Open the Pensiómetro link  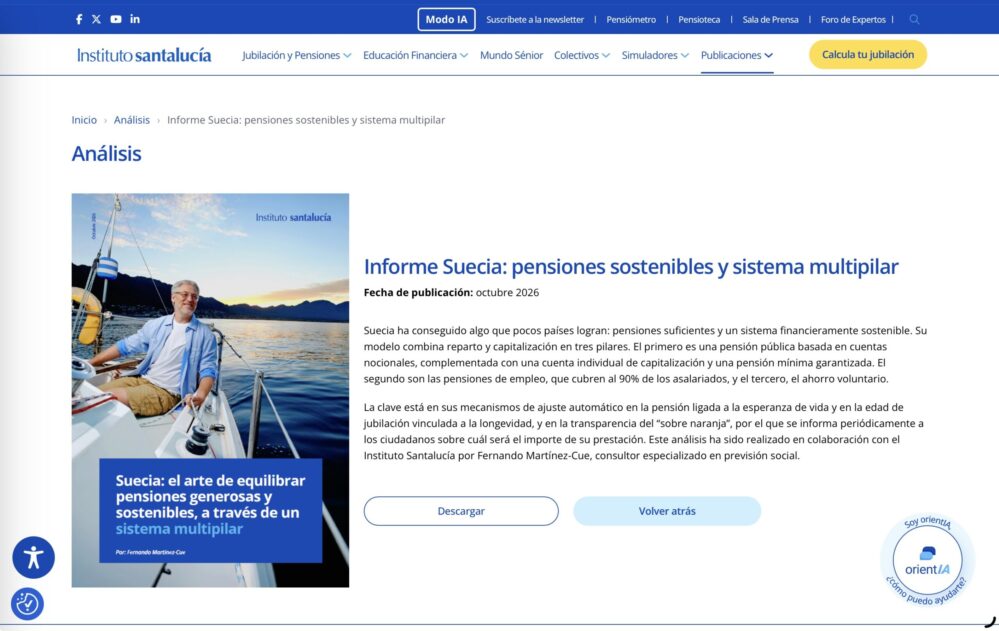[631, 20]
